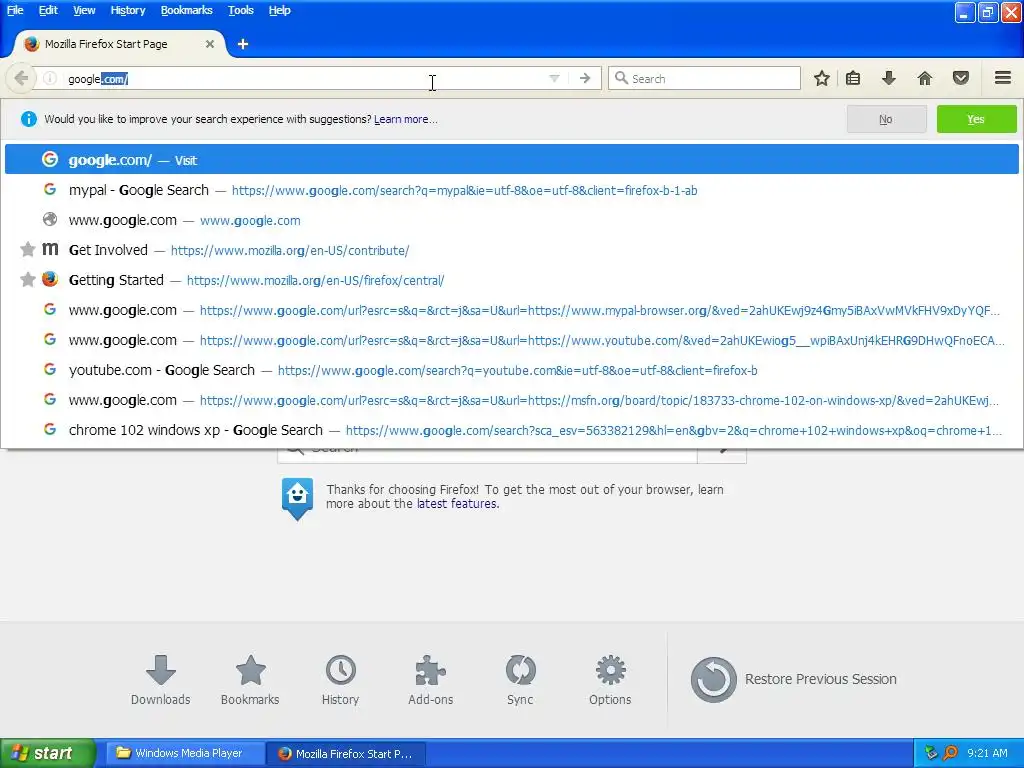This screenshot has height=768, width=1024.
Task: Open the downloads arrow toolbar icon
Action: (x=889, y=78)
